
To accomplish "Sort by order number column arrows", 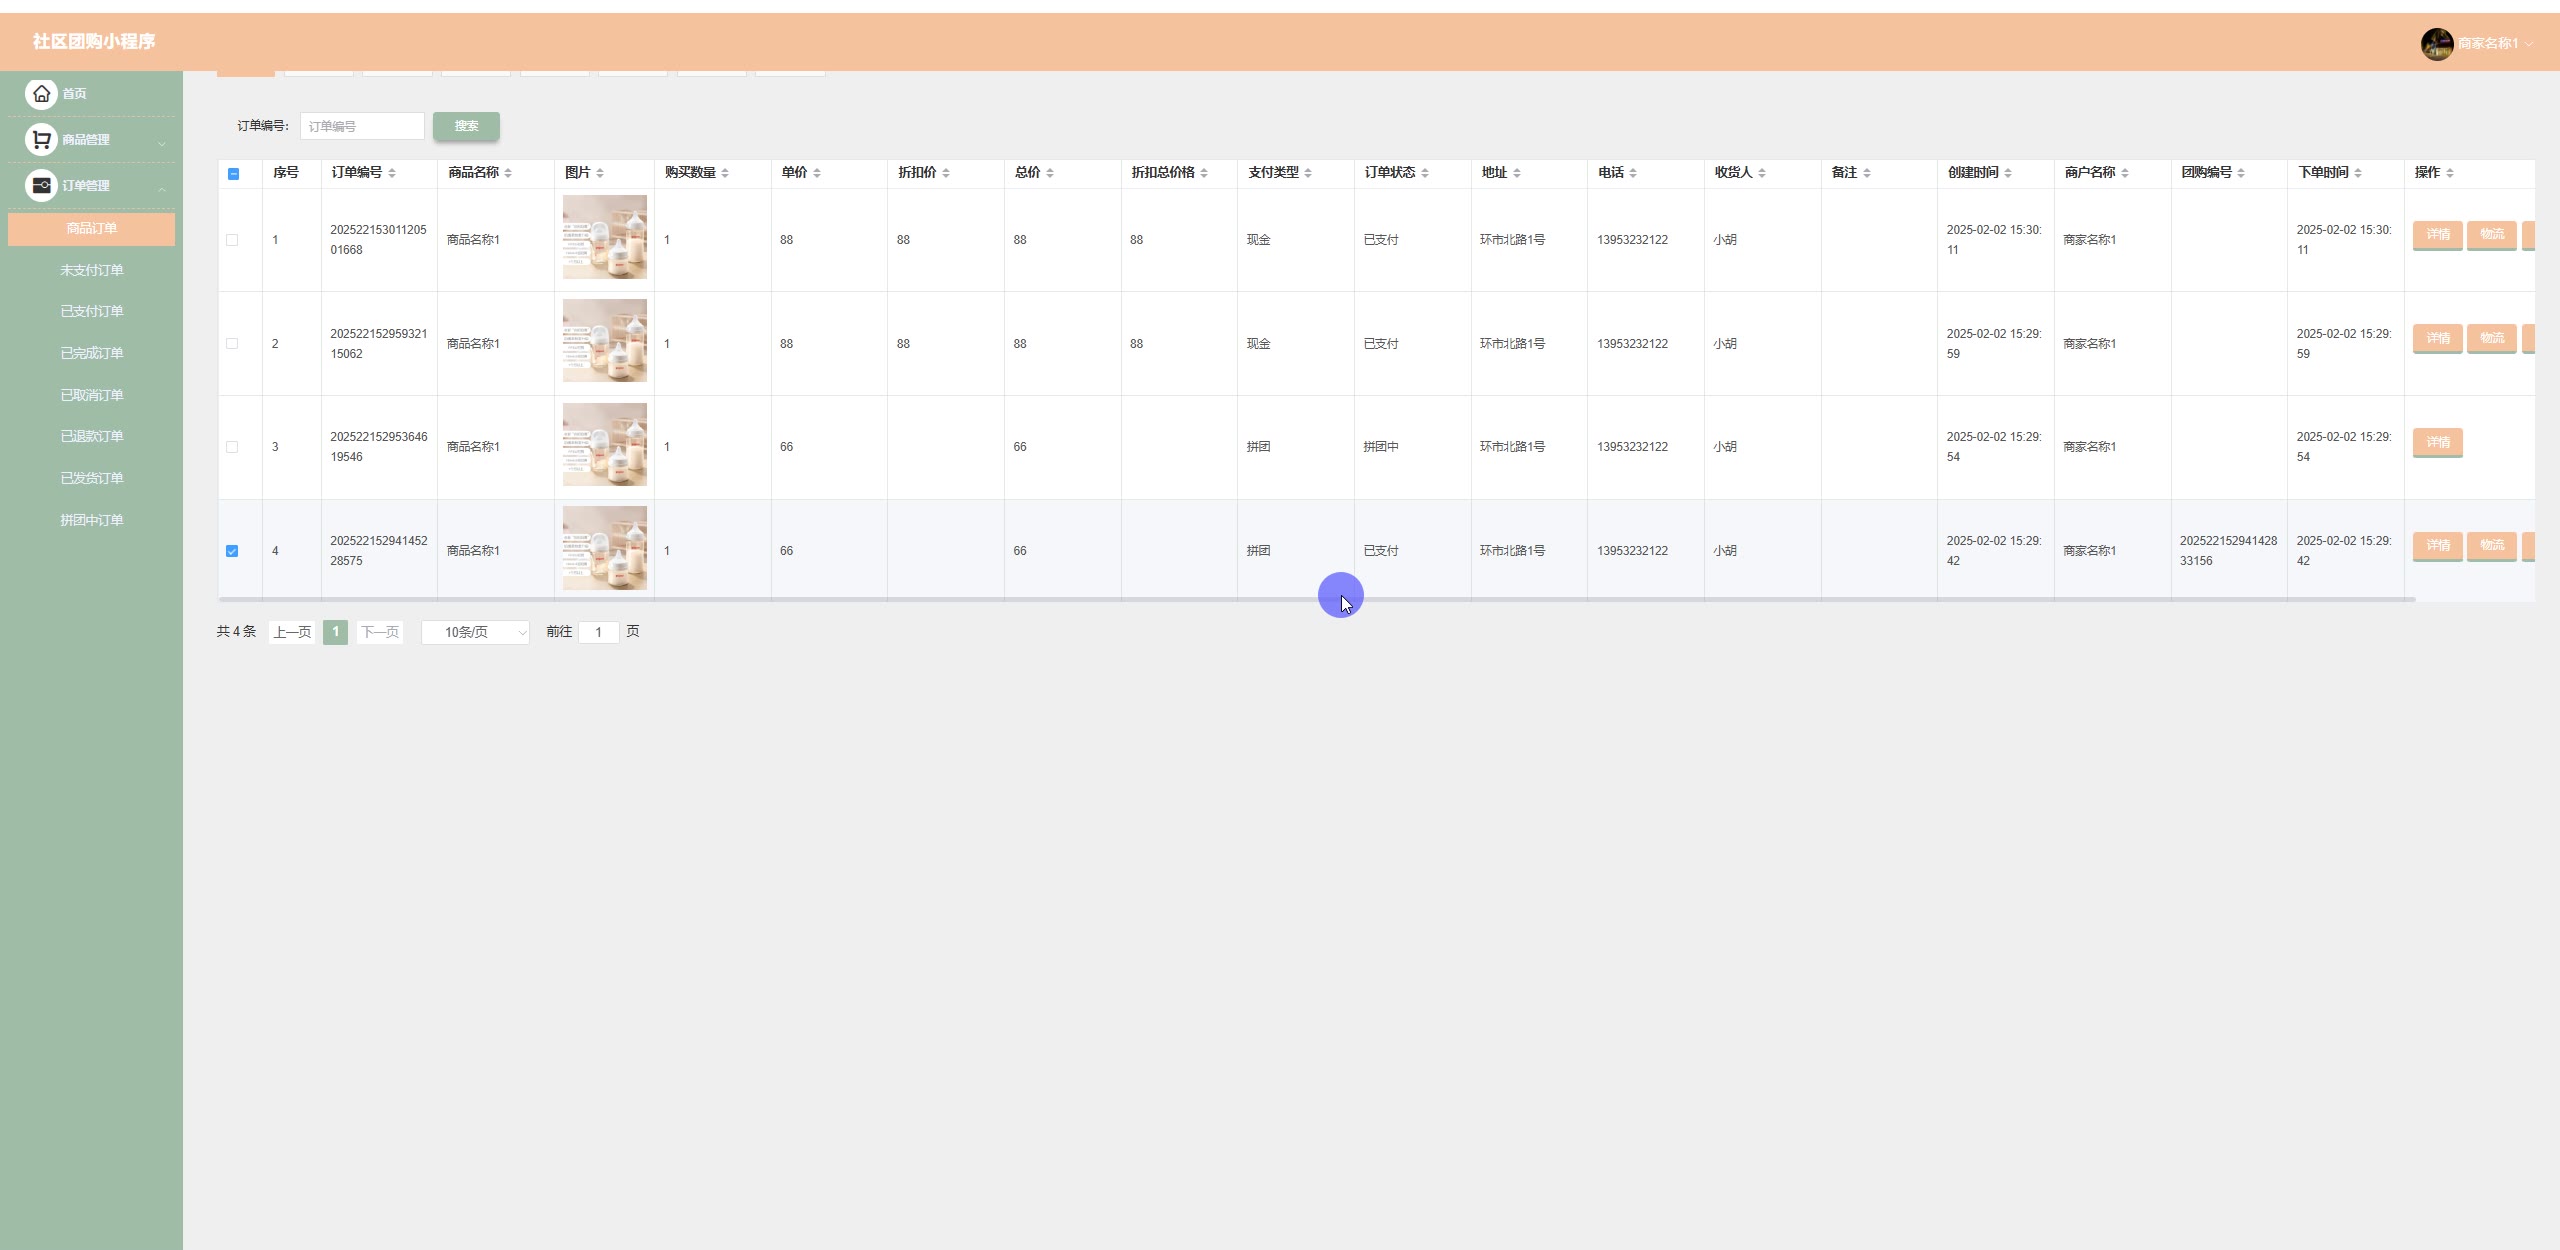I will 392,173.
